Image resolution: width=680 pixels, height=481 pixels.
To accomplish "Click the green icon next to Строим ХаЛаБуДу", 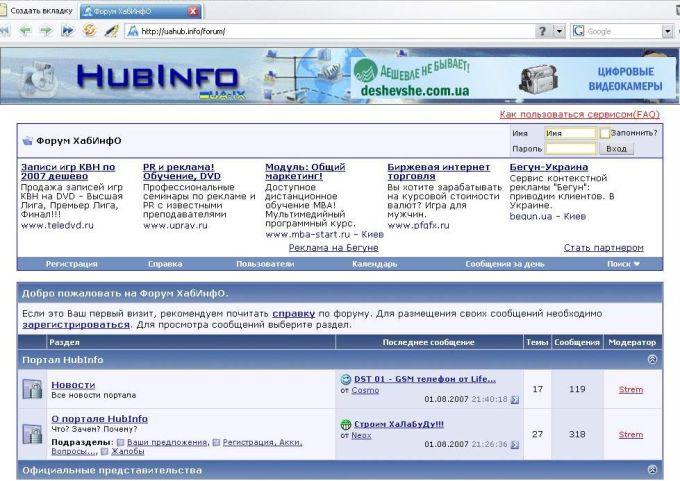I will coord(346,424).
